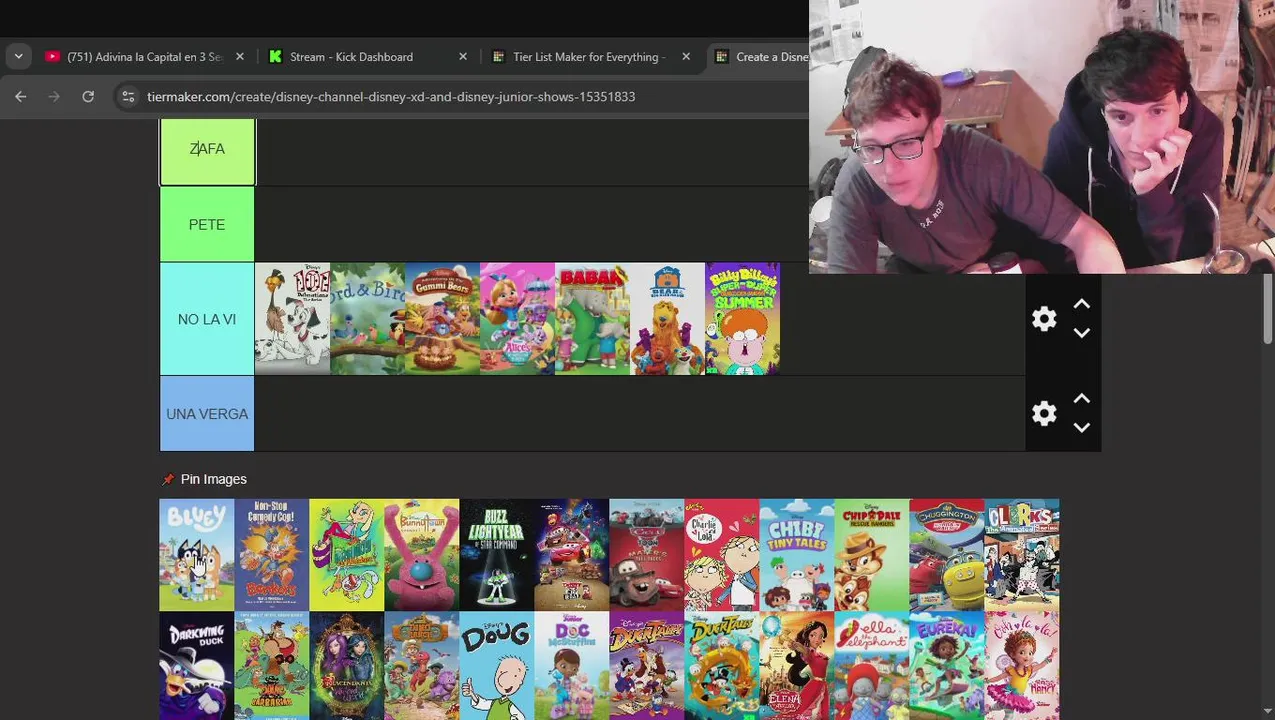Click the page vertical scrollbar
This screenshot has width=1275, height=720.
[x=1269, y=310]
